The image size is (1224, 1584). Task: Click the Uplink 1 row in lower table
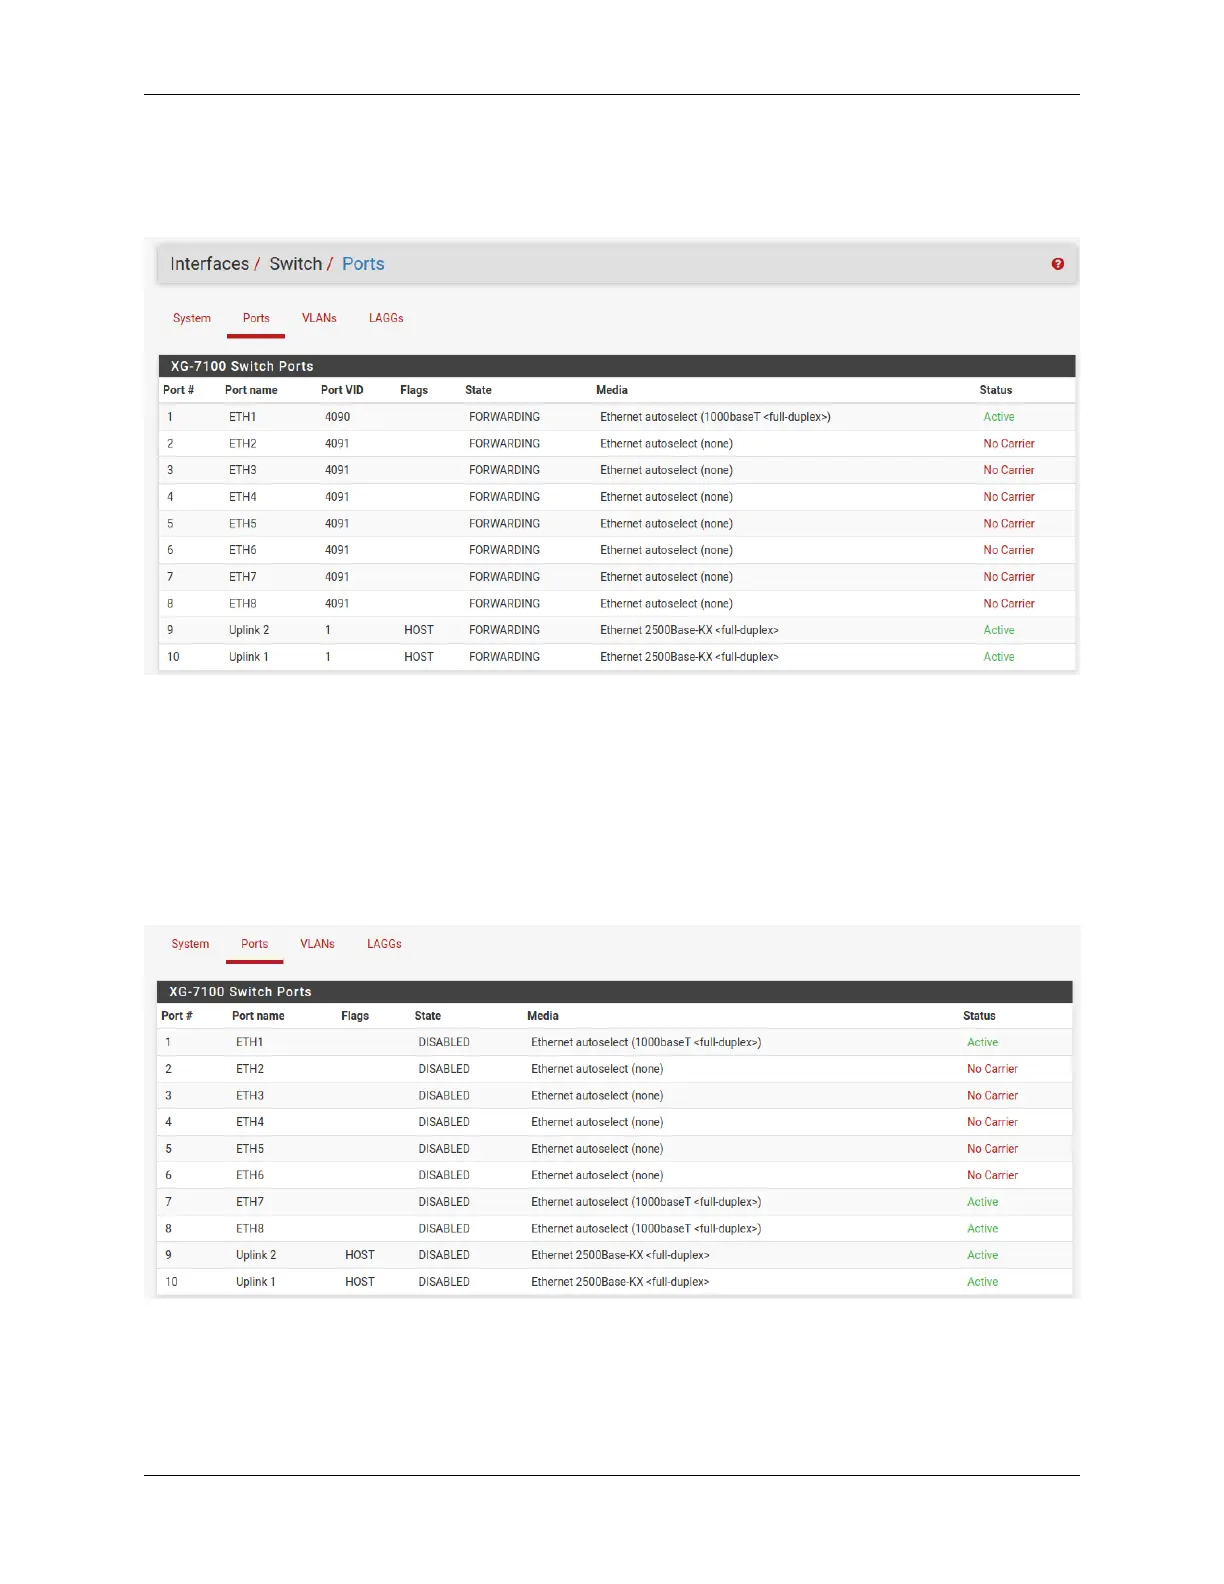(614, 1282)
